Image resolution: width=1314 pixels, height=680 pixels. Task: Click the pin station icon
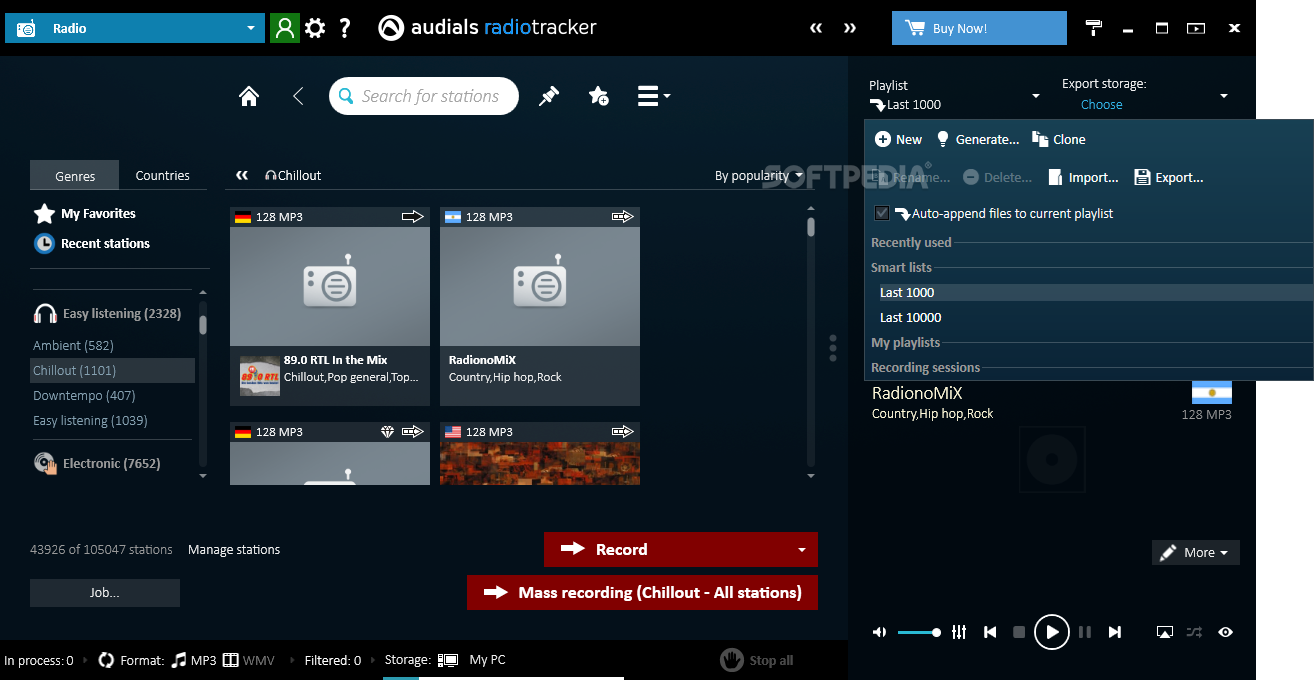(549, 96)
